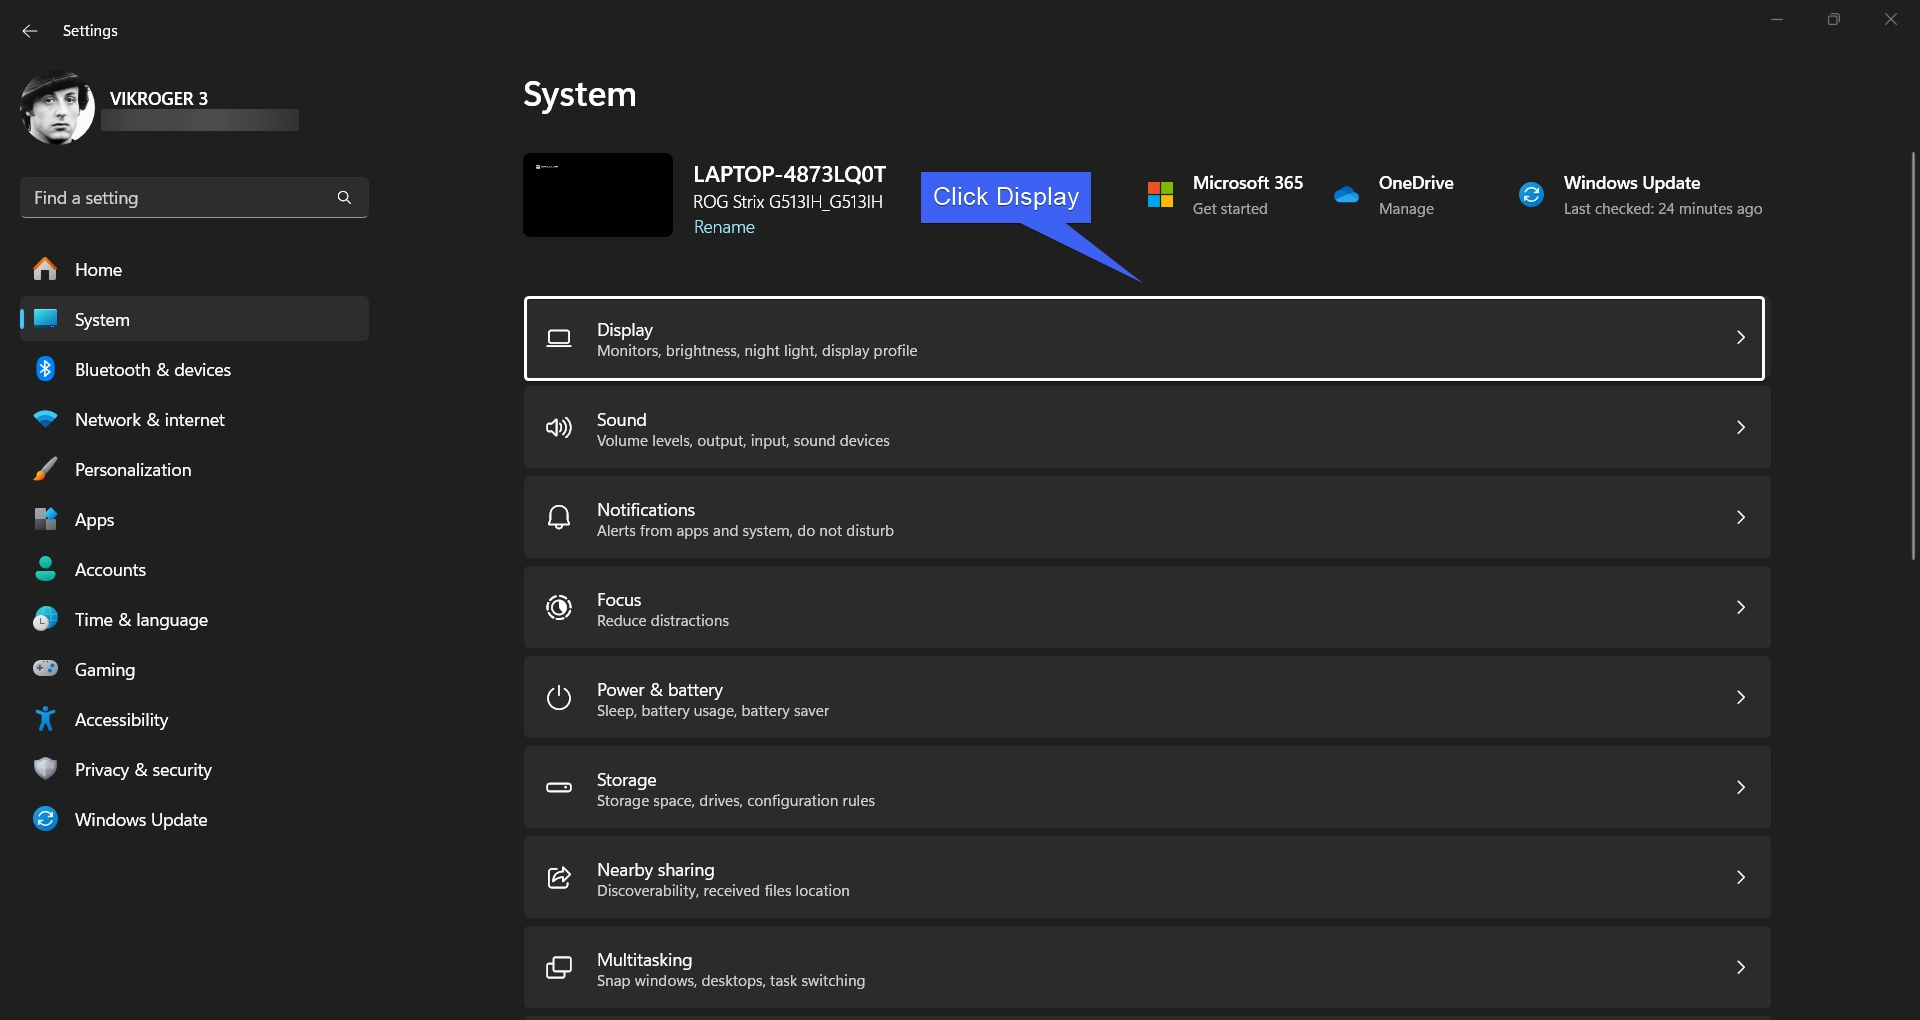Click the search magnifier icon
The height and width of the screenshot is (1020, 1920).
point(344,198)
